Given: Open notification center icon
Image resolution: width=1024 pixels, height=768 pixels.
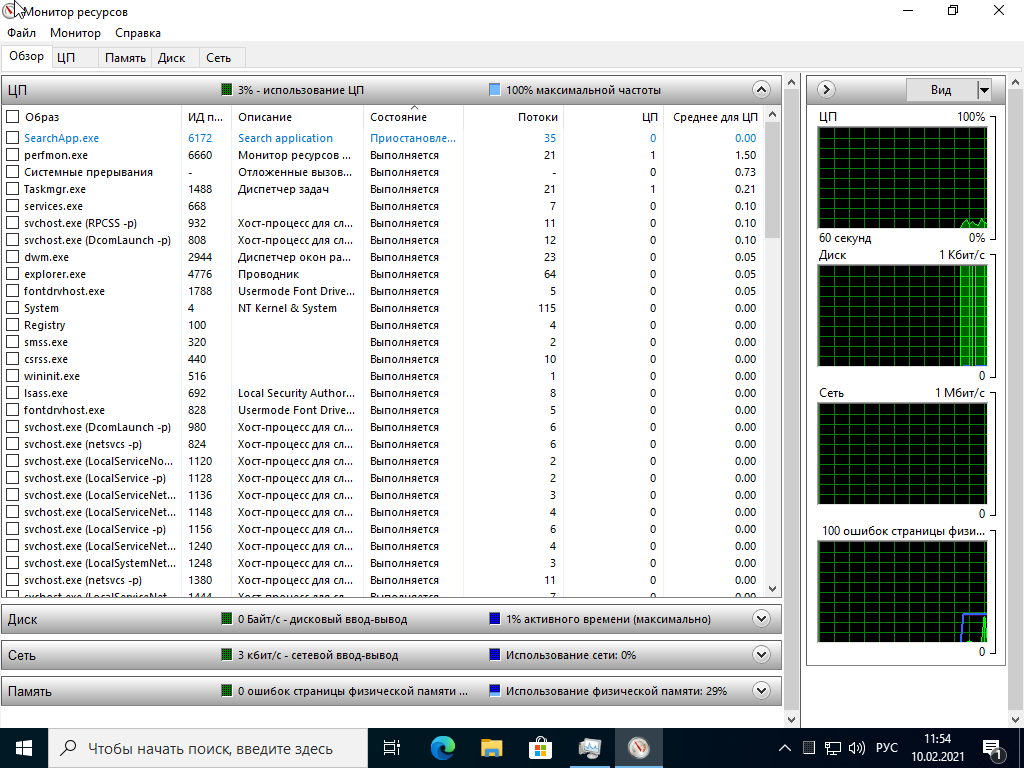Looking at the screenshot, I should coord(993,749).
